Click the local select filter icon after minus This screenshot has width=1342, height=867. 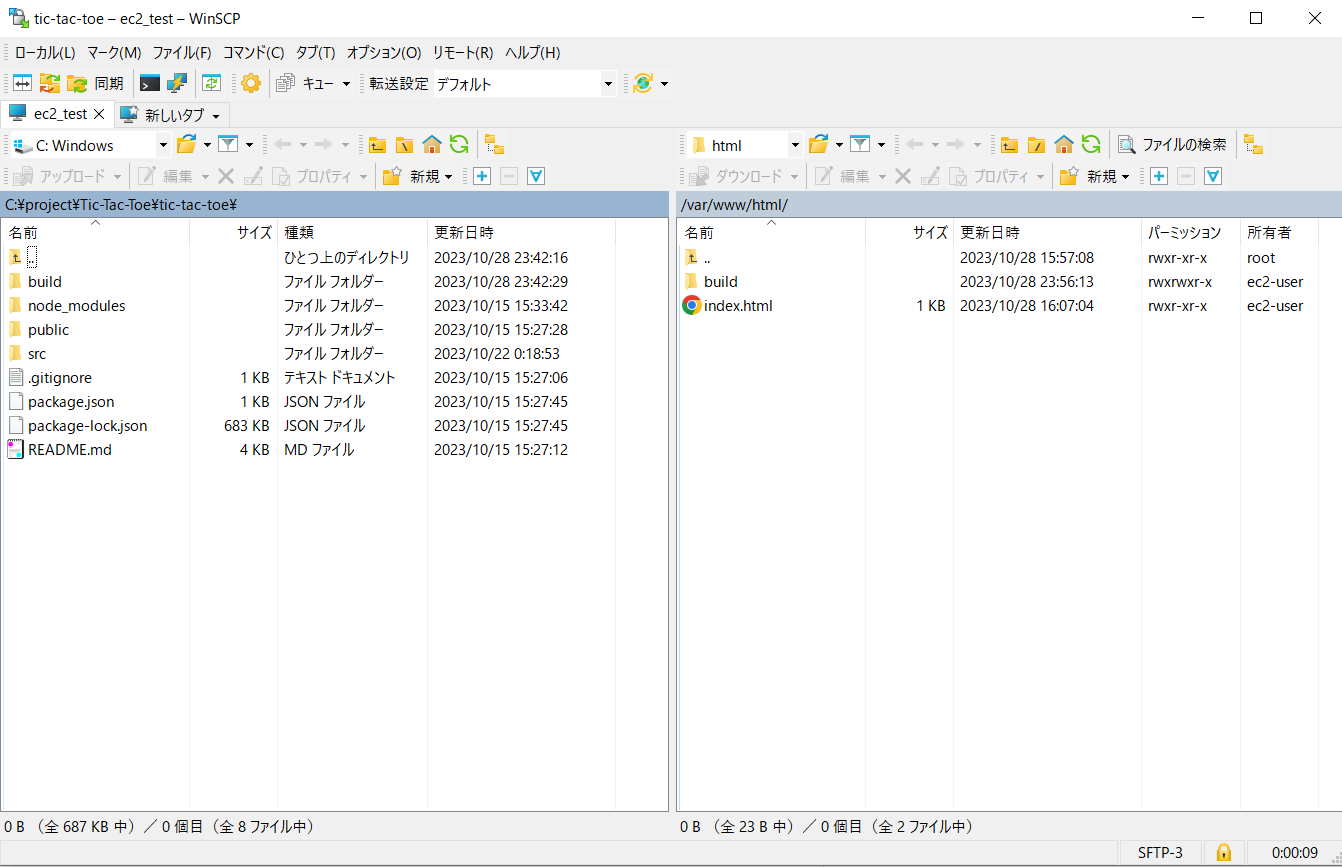[536, 176]
